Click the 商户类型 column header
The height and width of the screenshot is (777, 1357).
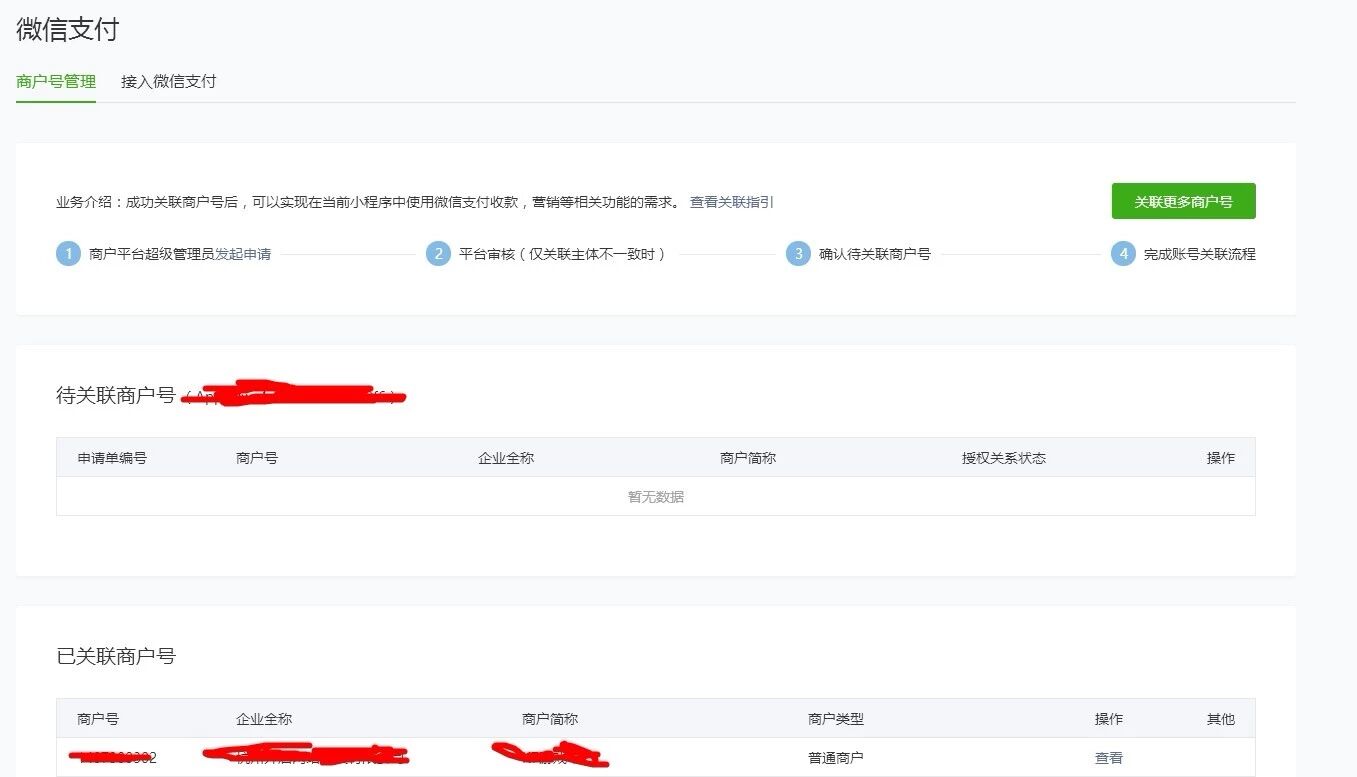[836, 719]
